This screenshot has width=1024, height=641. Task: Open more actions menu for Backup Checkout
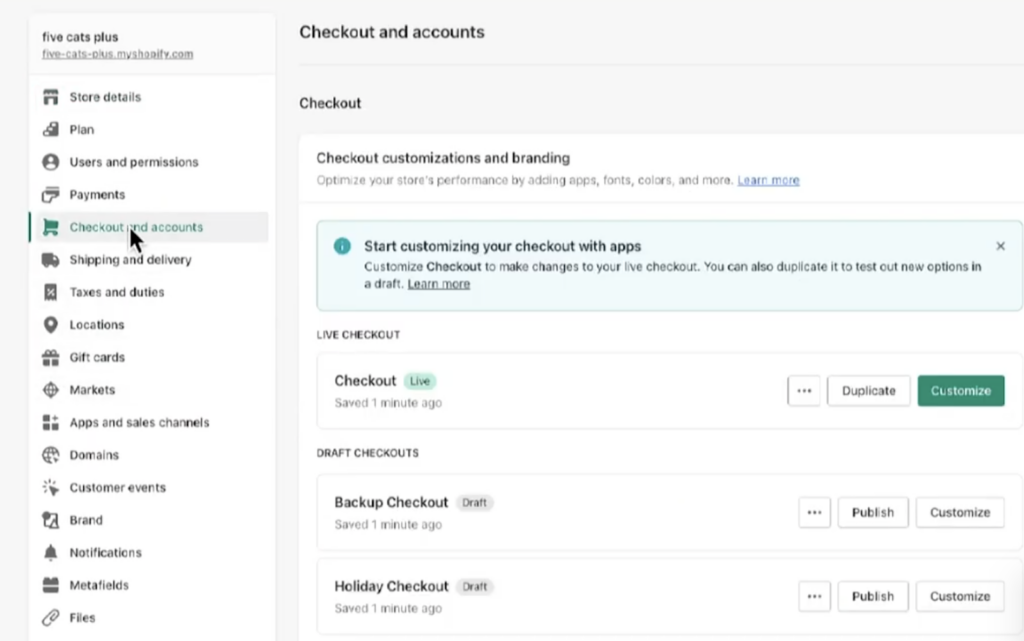814,512
